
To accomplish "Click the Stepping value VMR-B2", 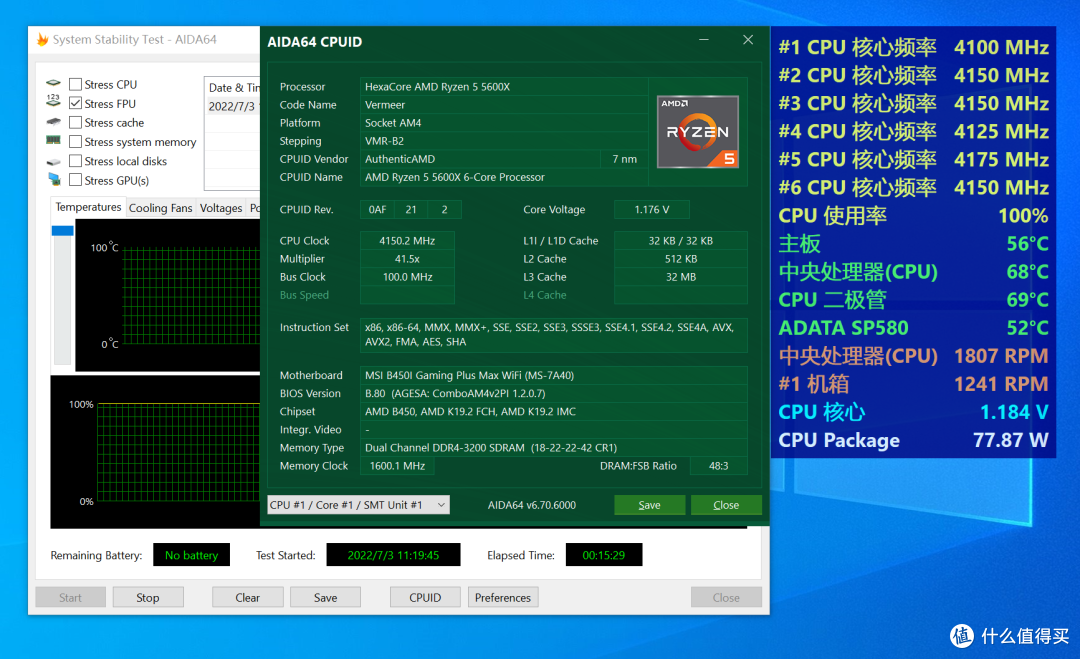I will click(503, 140).
